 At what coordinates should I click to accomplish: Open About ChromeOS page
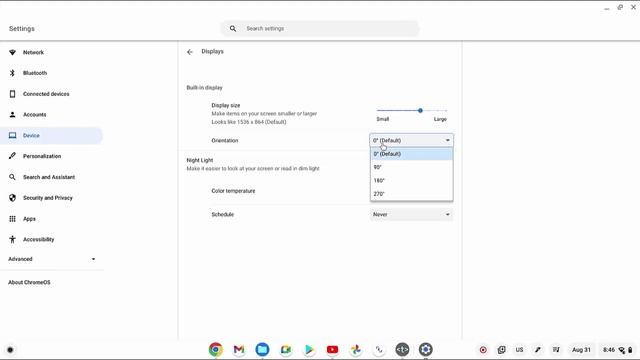point(29,282)
